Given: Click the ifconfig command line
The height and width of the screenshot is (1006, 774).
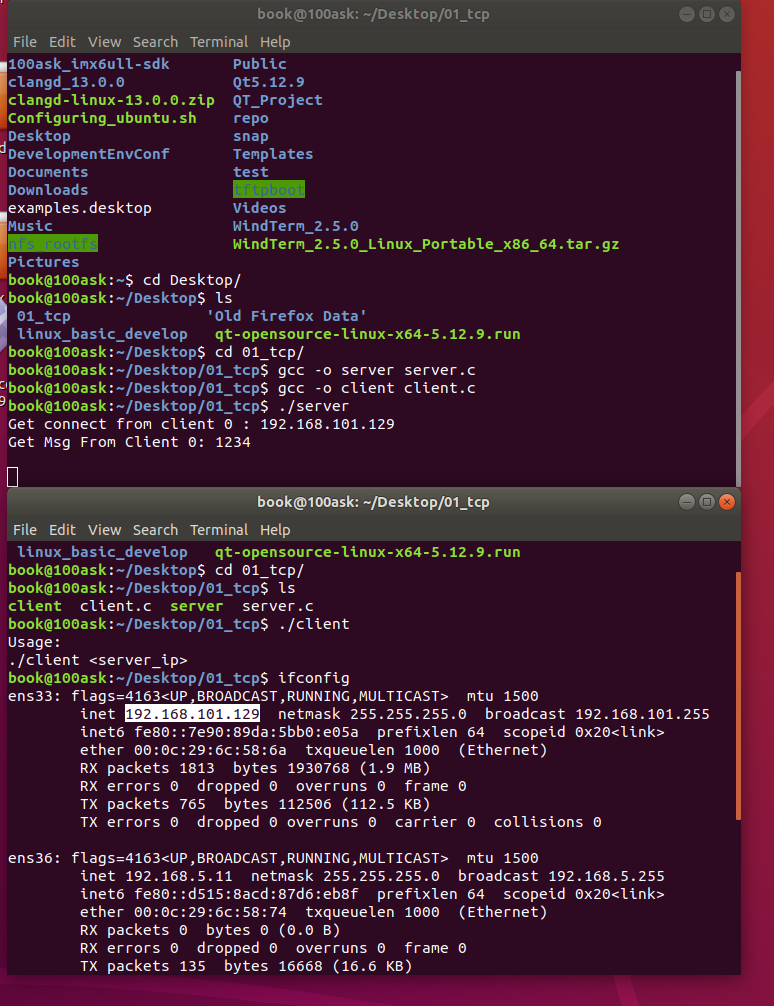Looking at the screenshot, I should point(314,678).
